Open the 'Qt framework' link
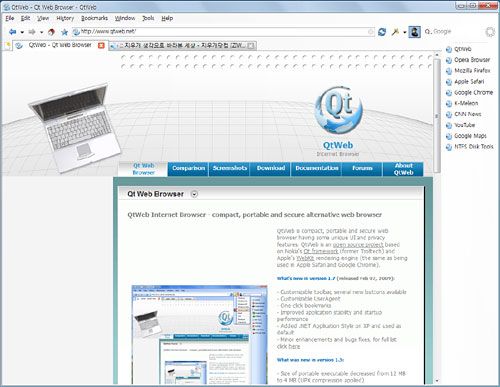The height and width of the screenshot is (387, 500). click(321, 251)
